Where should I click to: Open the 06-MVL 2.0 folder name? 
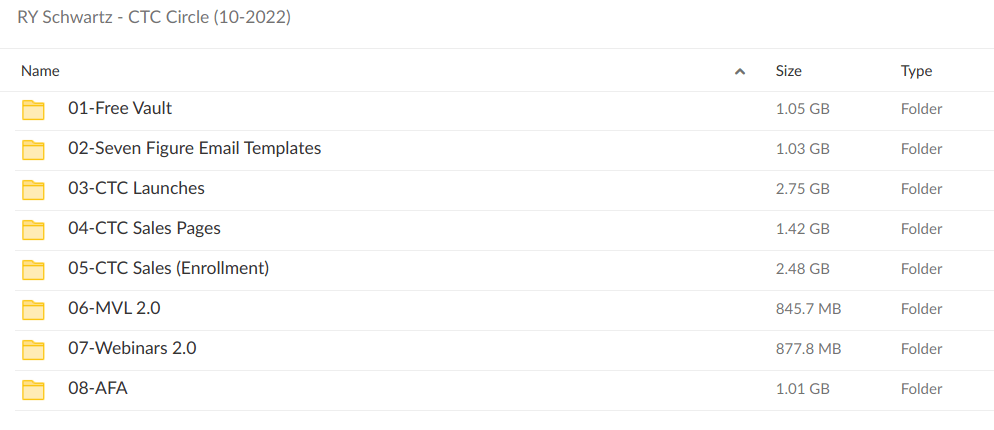click(114, 308)
